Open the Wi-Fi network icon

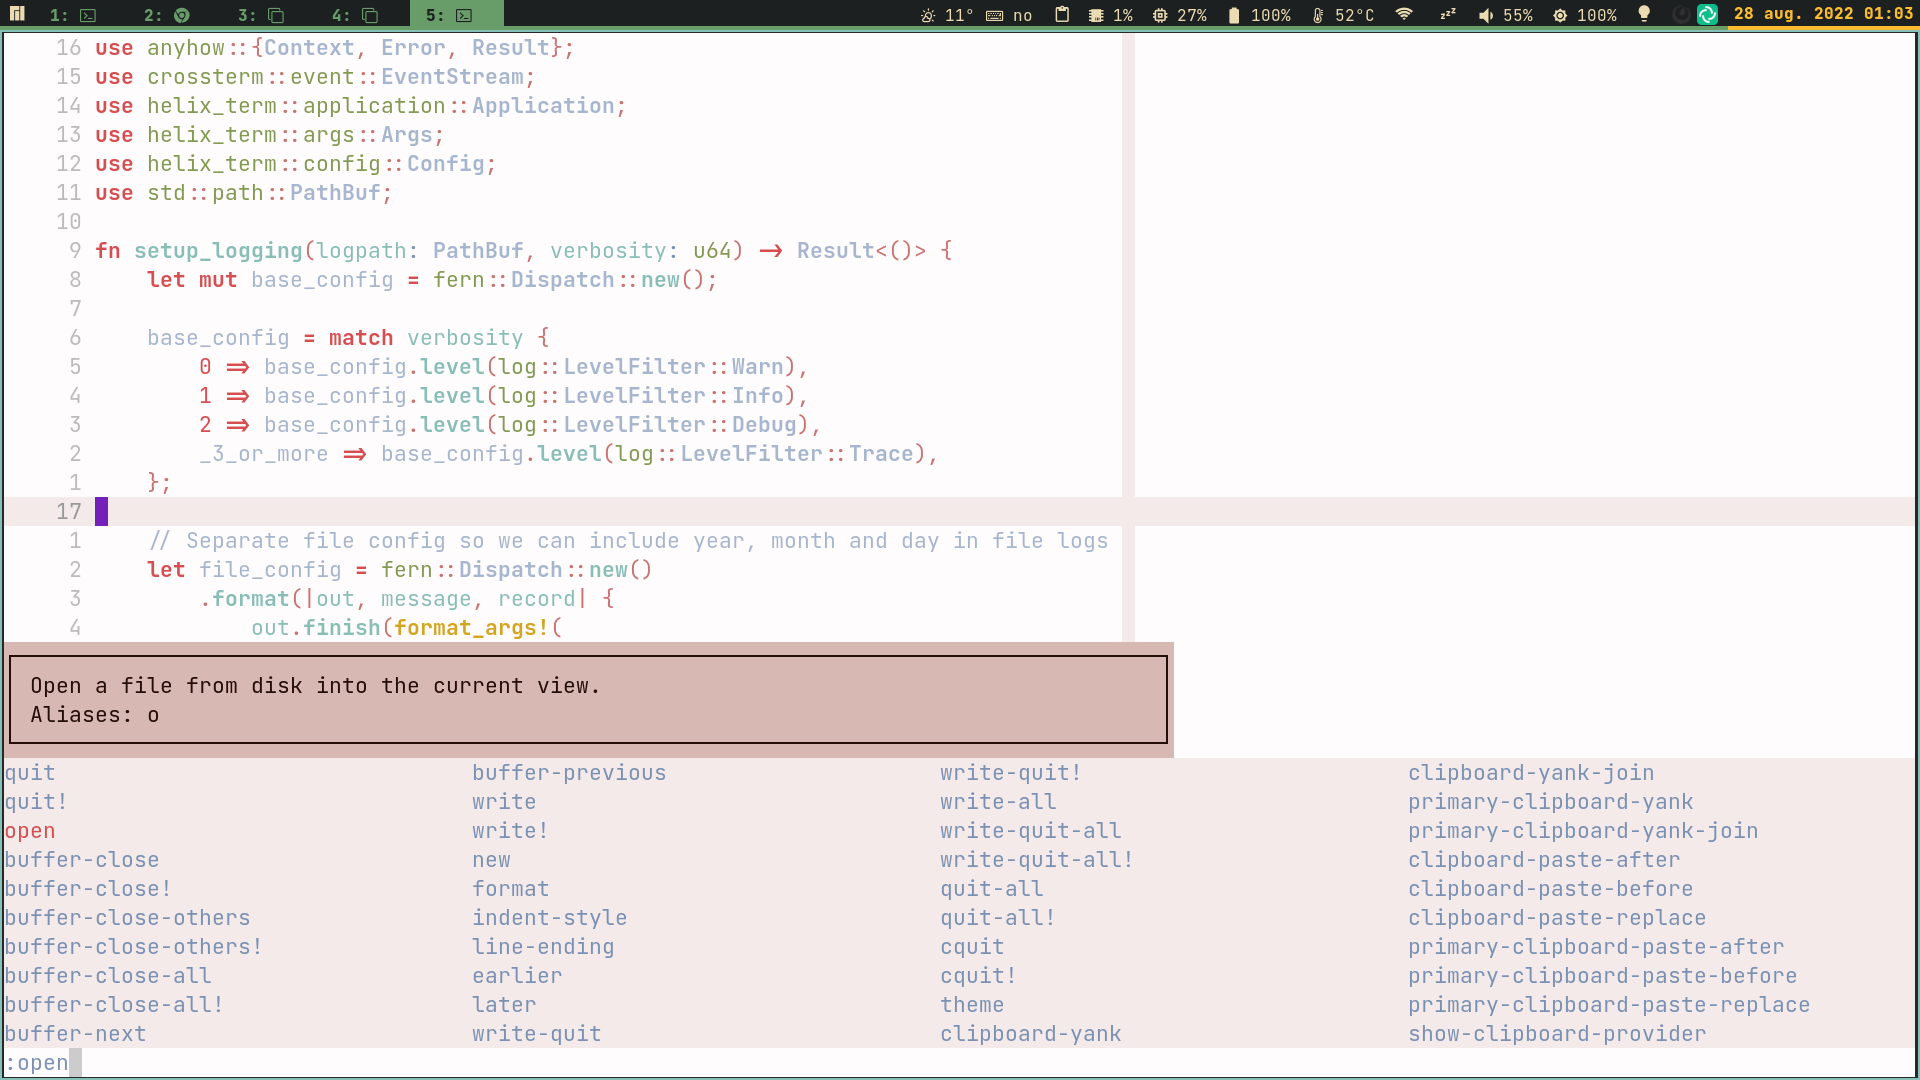point(1404,14)
